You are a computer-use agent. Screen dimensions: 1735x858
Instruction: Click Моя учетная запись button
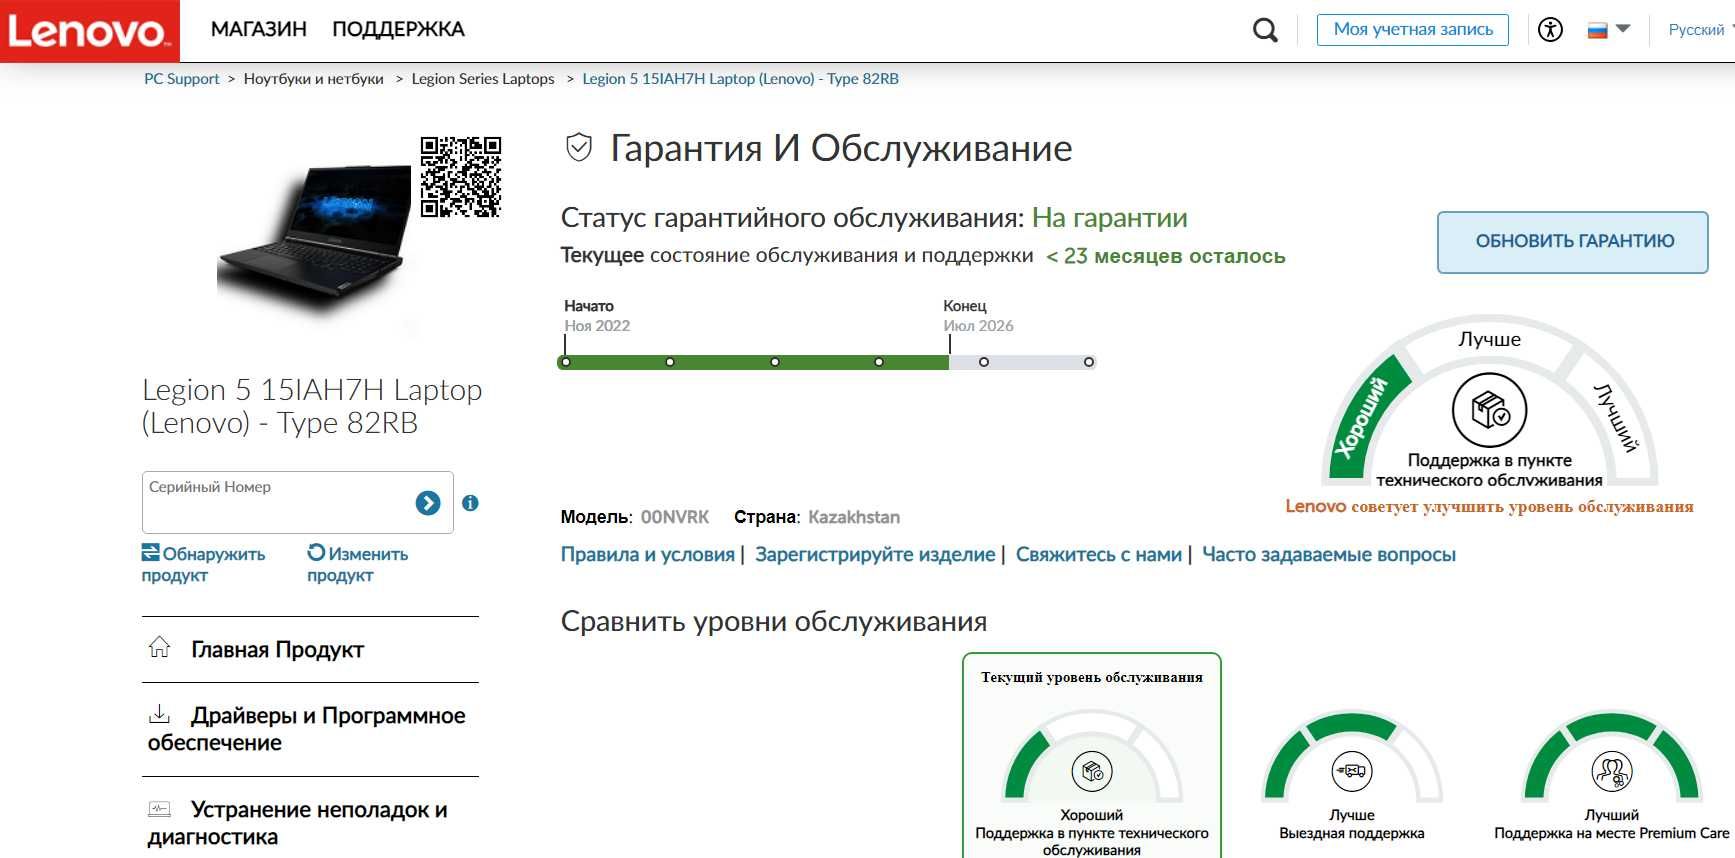[1413, 29]
